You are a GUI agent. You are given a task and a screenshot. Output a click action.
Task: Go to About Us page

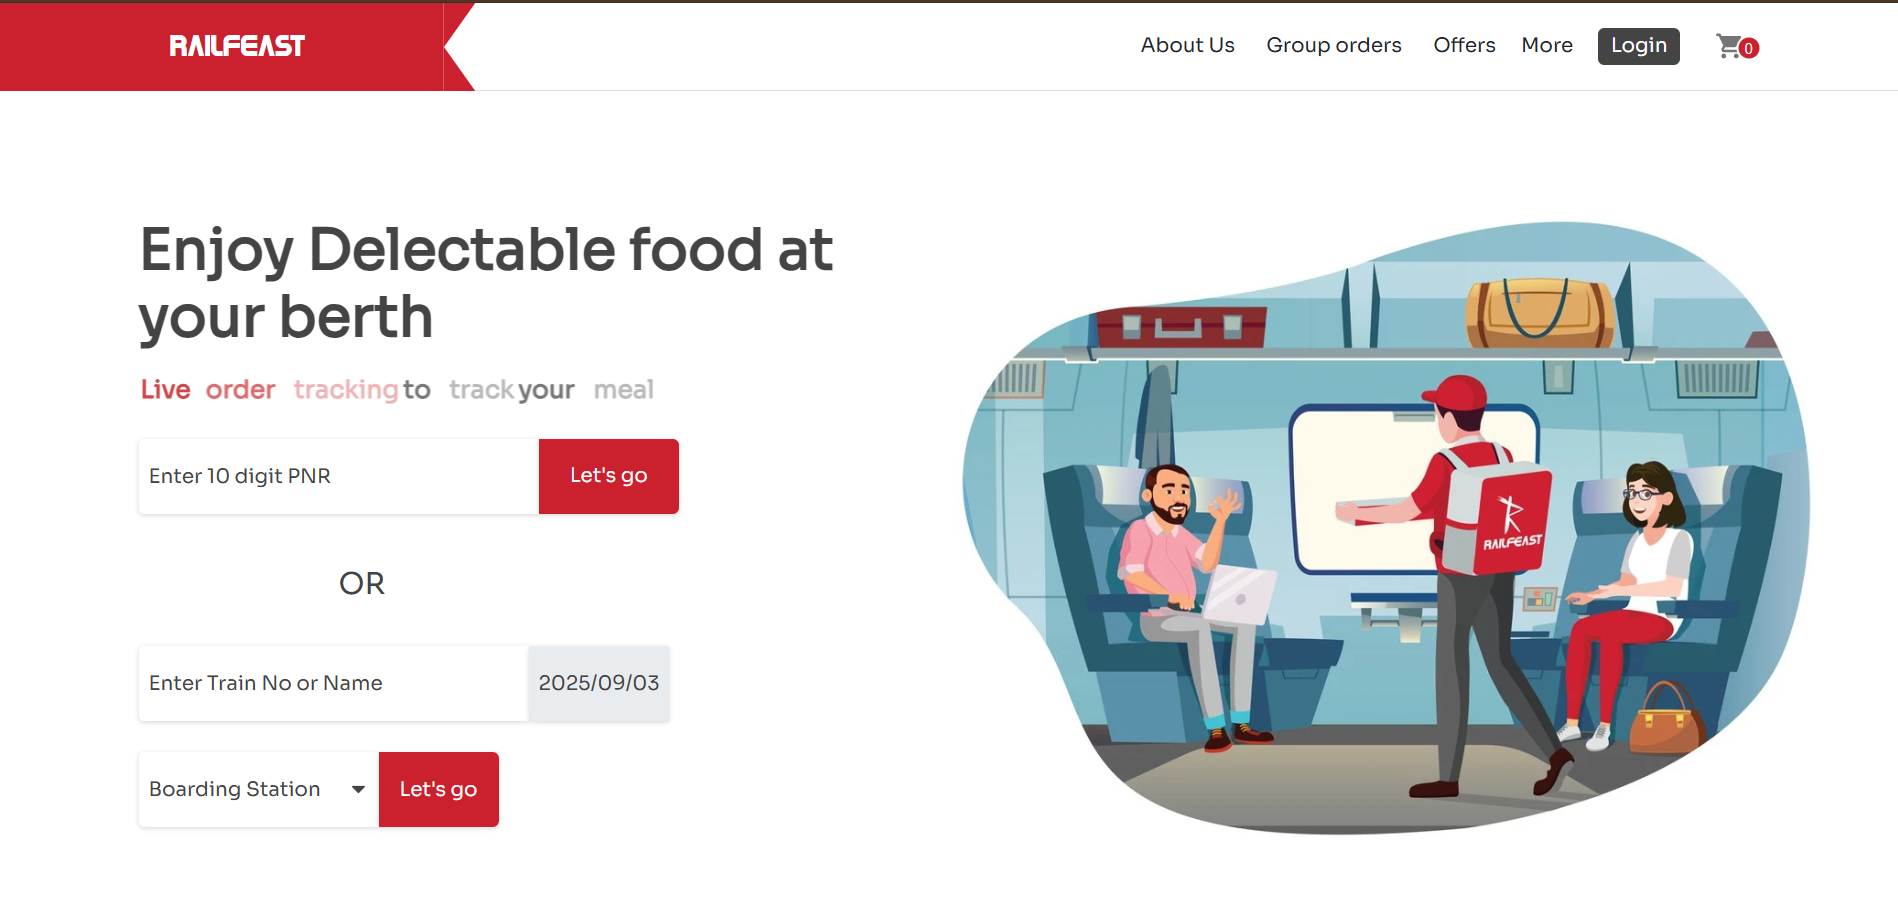coord(1187,45)
